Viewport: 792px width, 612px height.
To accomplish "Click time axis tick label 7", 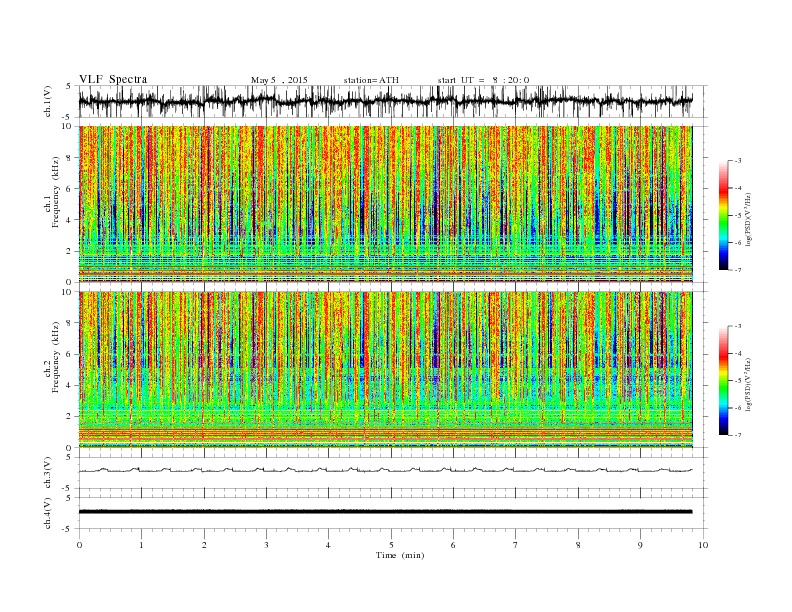I will pos(516,545).
